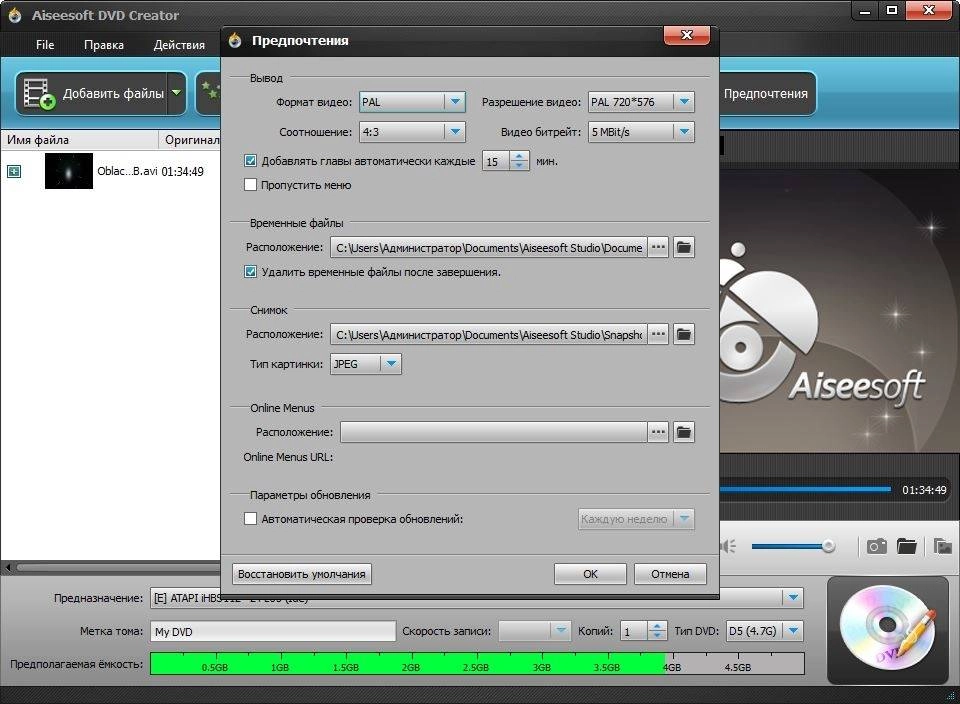Click the copies count field

click(634, 631)
